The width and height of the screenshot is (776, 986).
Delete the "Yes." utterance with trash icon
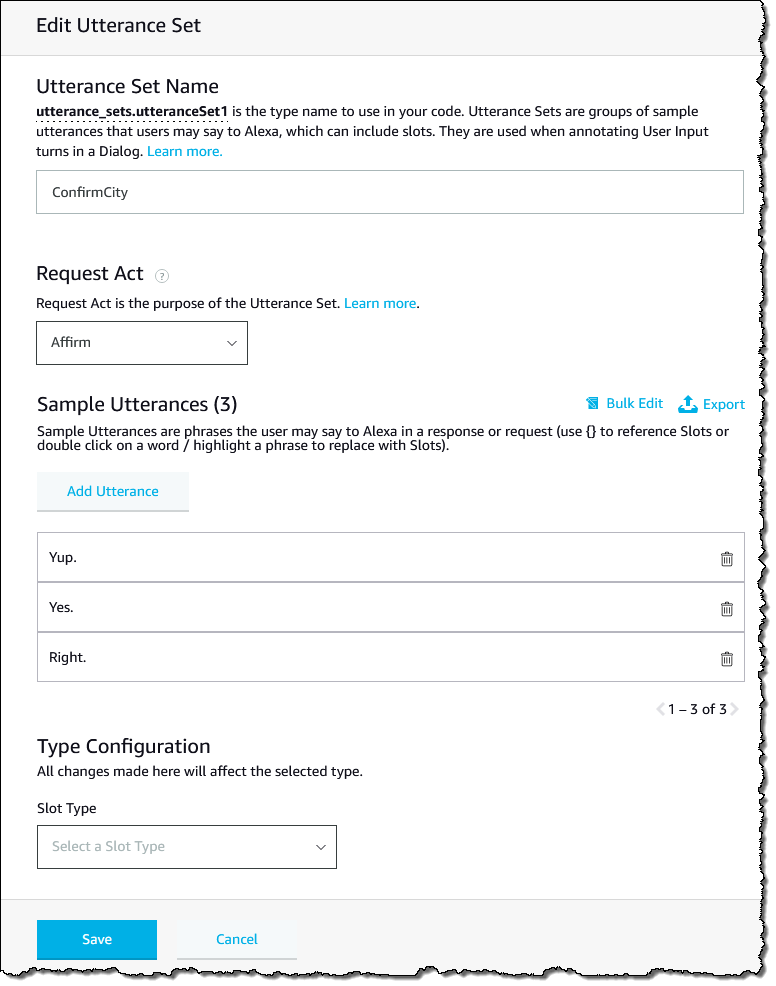(x=727, y=609)
